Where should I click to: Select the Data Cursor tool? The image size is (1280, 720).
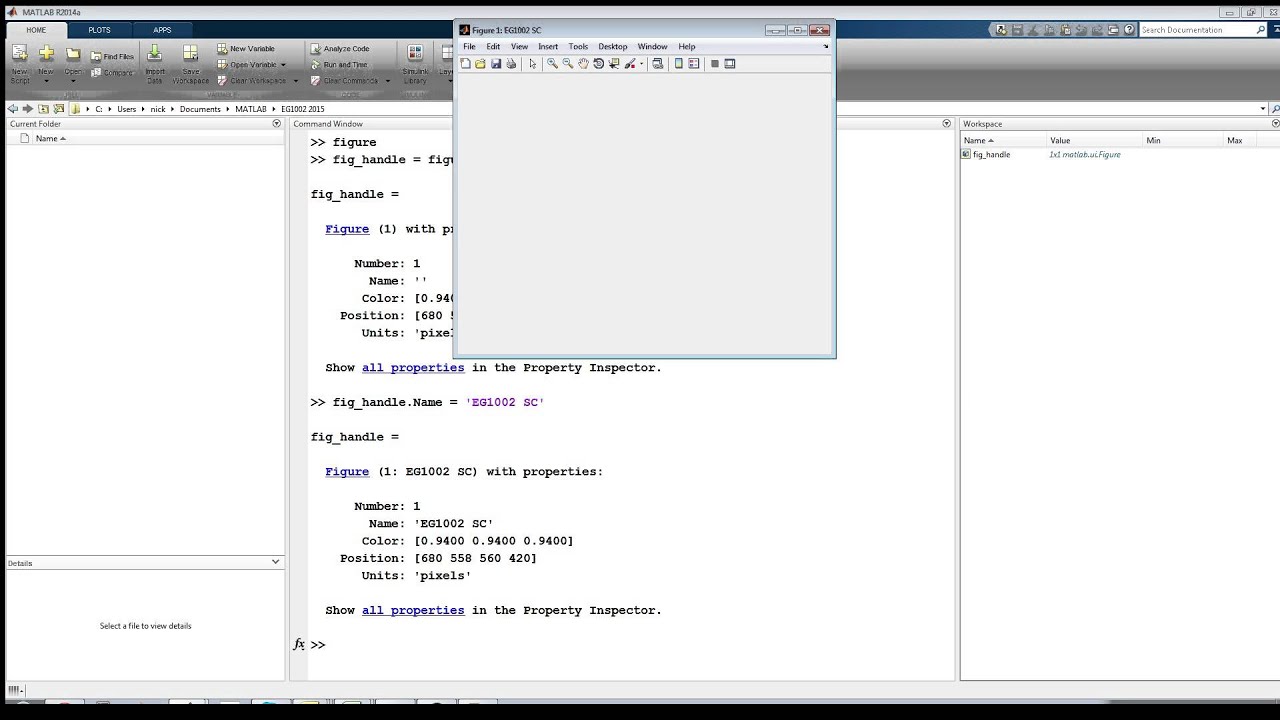tap(614, 64)
